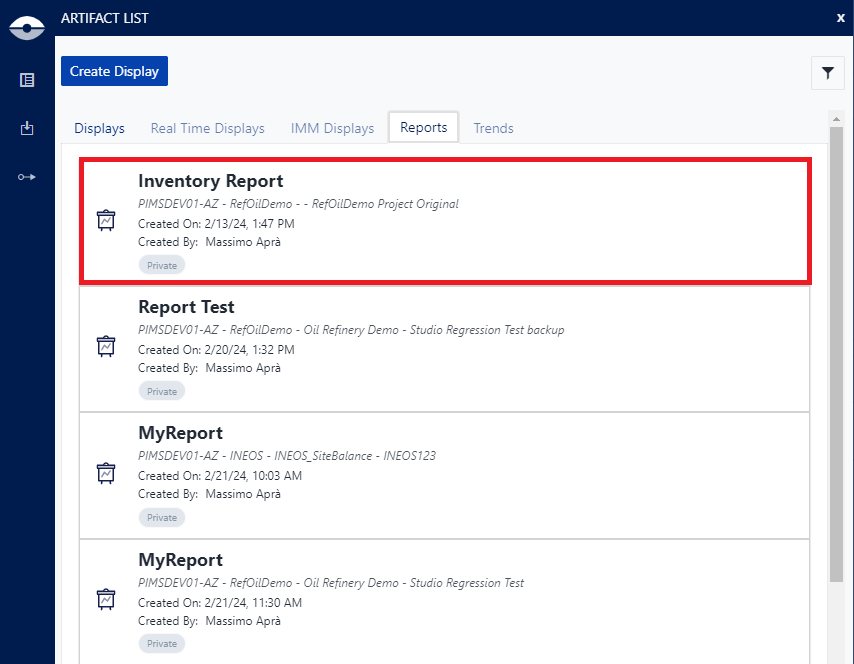Select the Trends tab
854x664 pixels.
493,128
